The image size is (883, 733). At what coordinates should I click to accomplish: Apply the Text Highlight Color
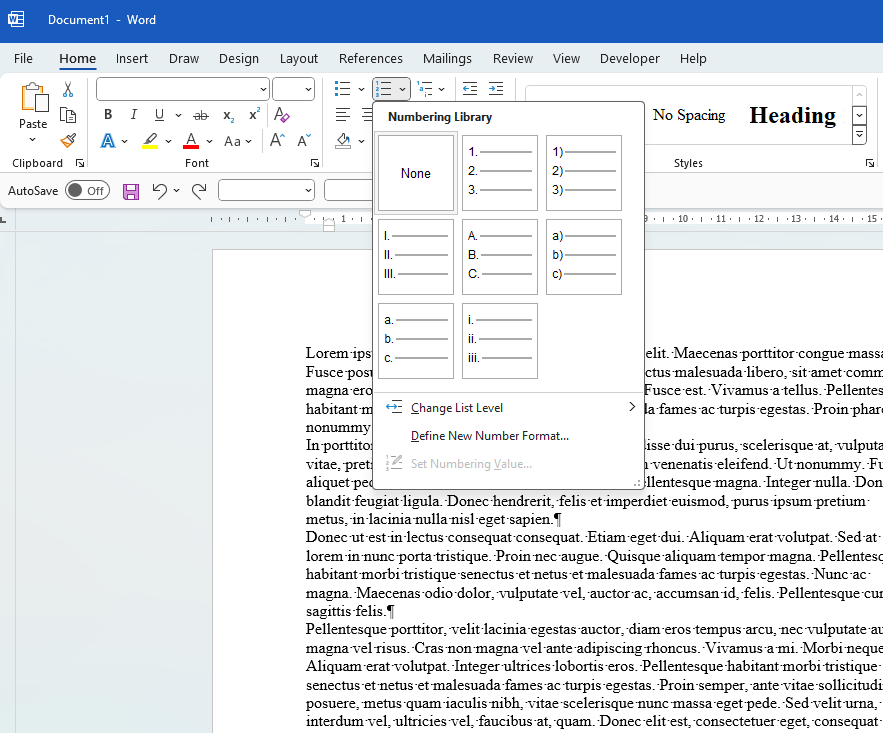(x=152, y=141)
